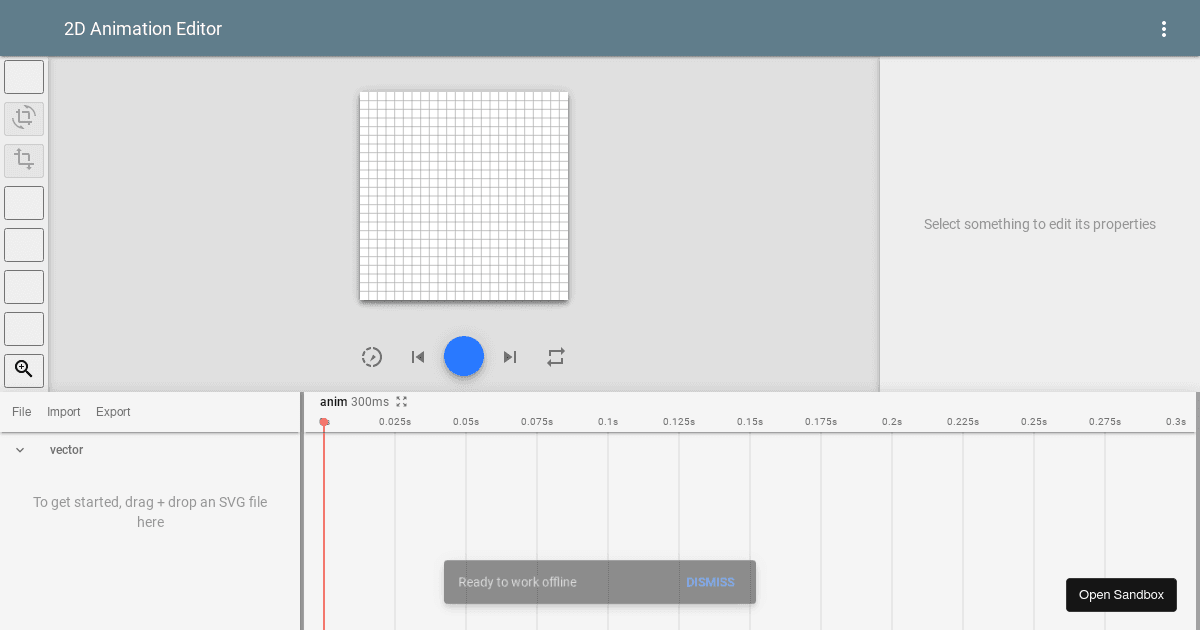Dismiss the offline ready notification
This screenshot has height=630, width=1200.
click(710, 582)
